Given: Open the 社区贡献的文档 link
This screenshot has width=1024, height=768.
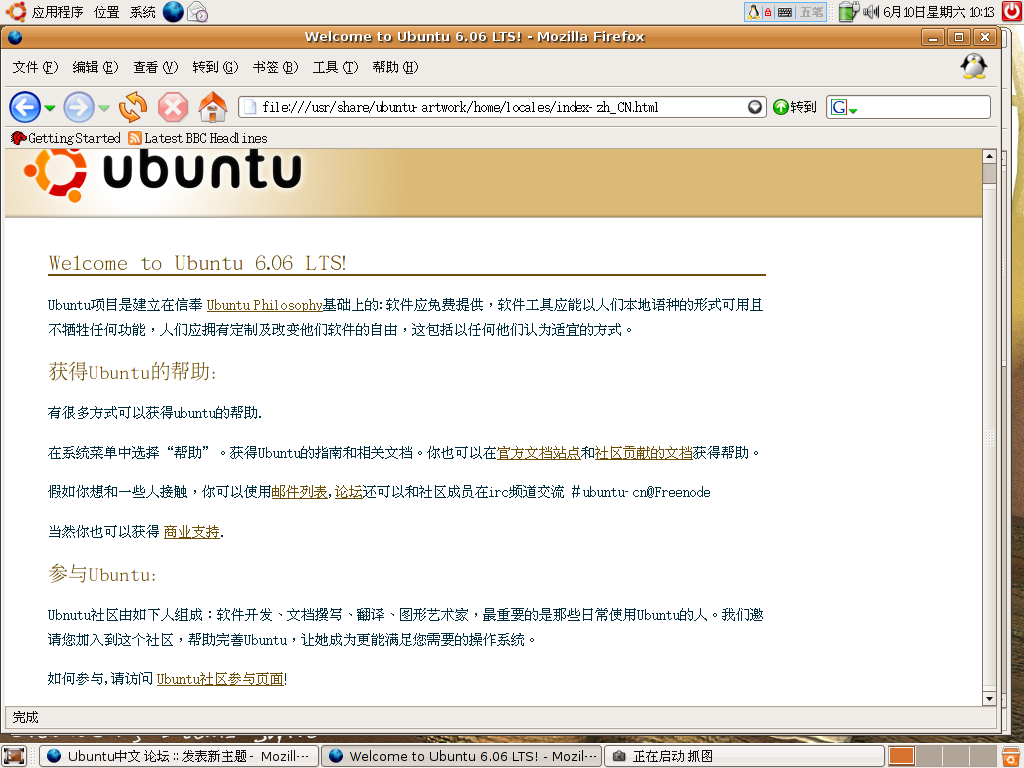Looking at the screenshot, I should coord(643,453).
